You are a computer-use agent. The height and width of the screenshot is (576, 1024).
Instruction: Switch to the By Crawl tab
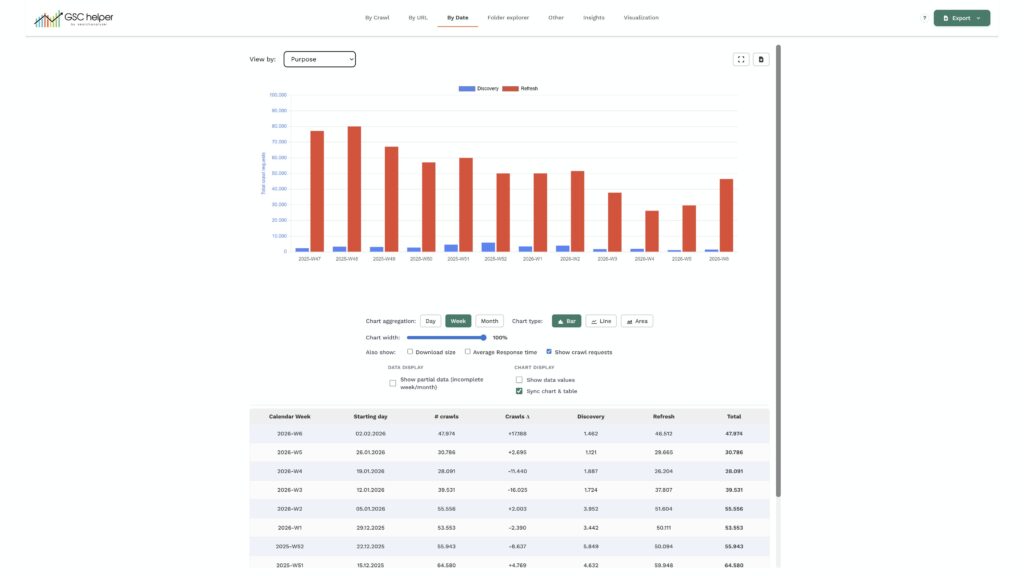tap(377, 17)
